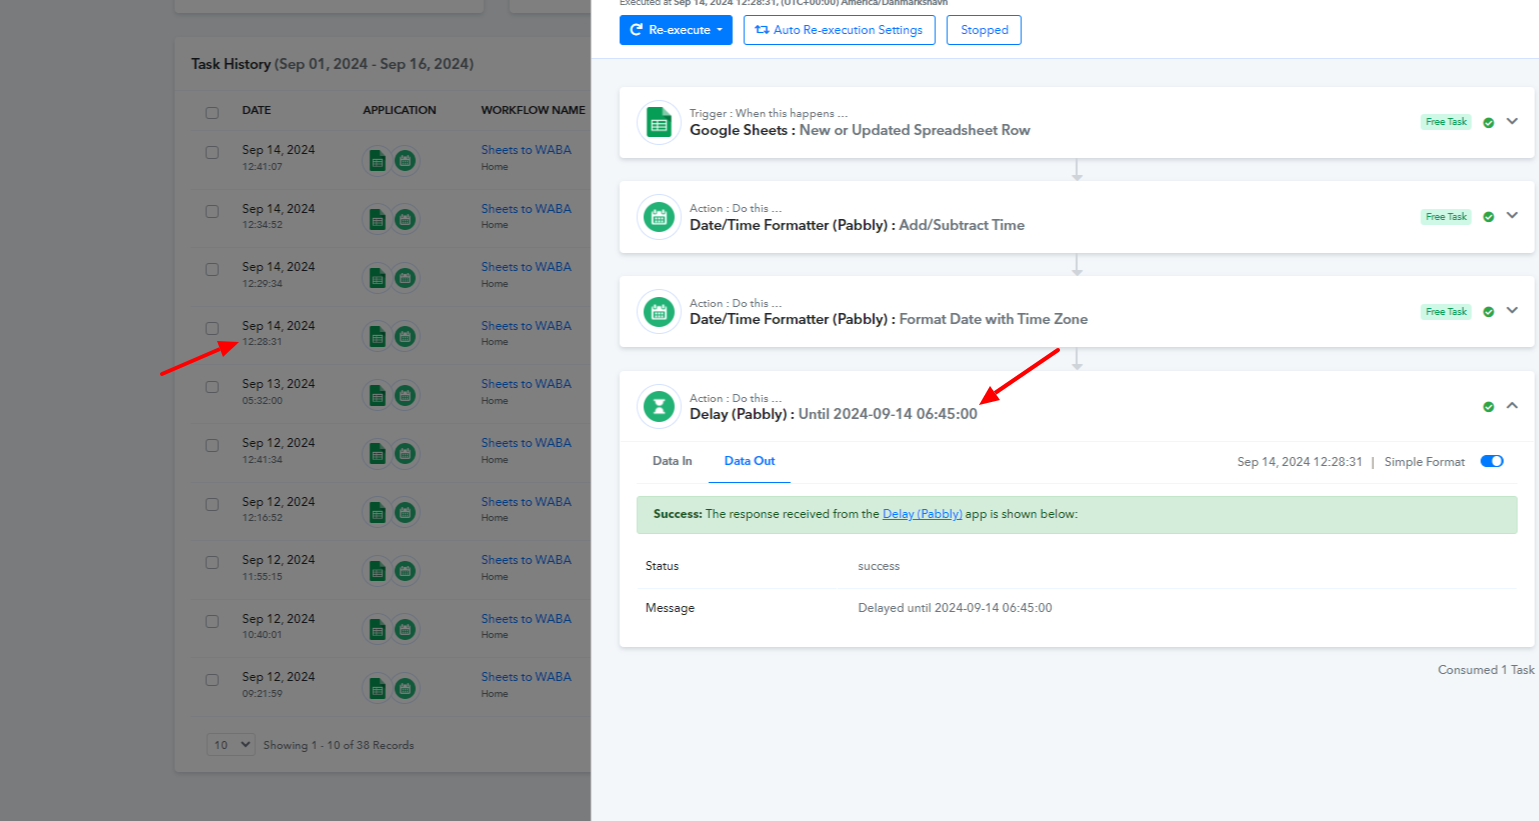Click the APPLICATION column header
This screenshot has height=821, width=1539.
[x=399, y=110]
